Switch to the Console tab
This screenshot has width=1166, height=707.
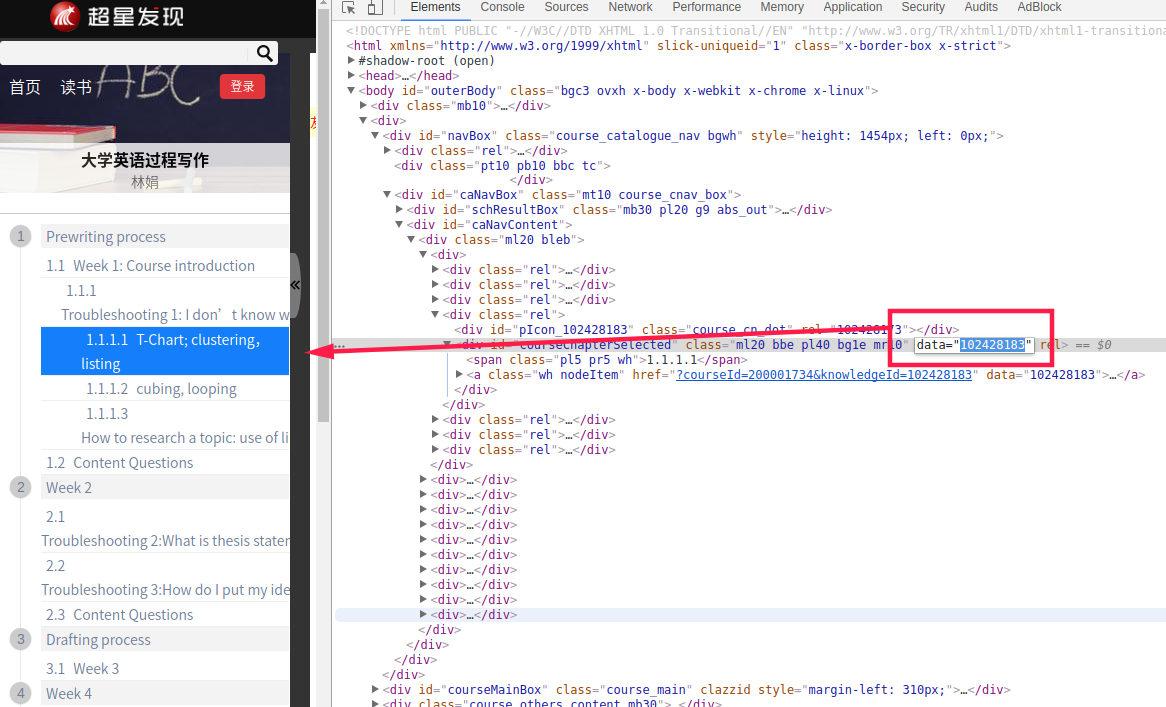click(x=502, y=7)
